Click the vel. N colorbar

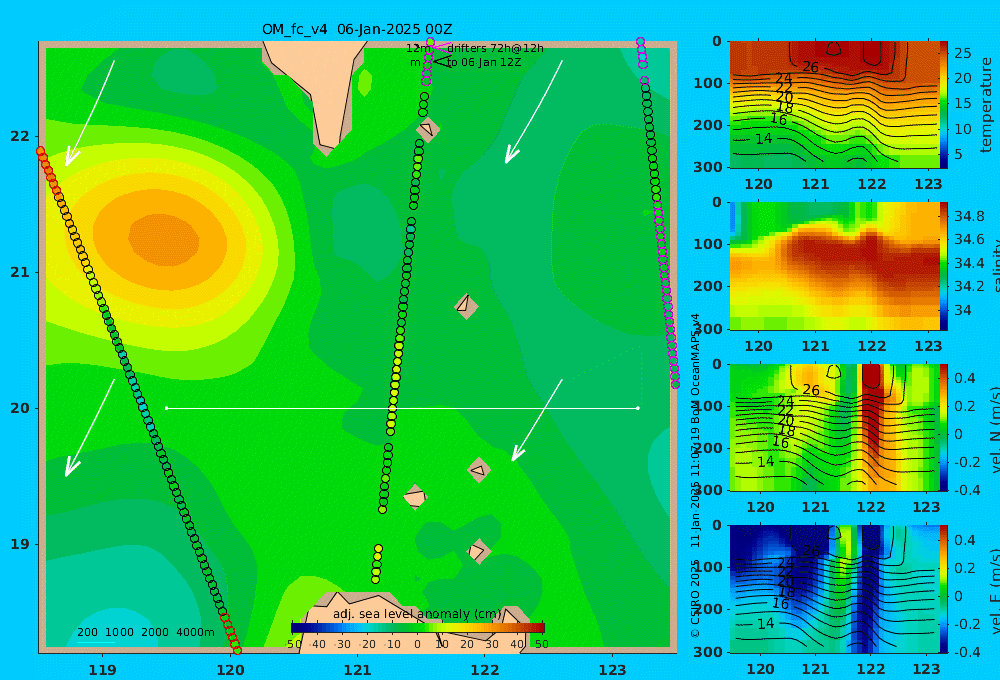click(944, 427)
